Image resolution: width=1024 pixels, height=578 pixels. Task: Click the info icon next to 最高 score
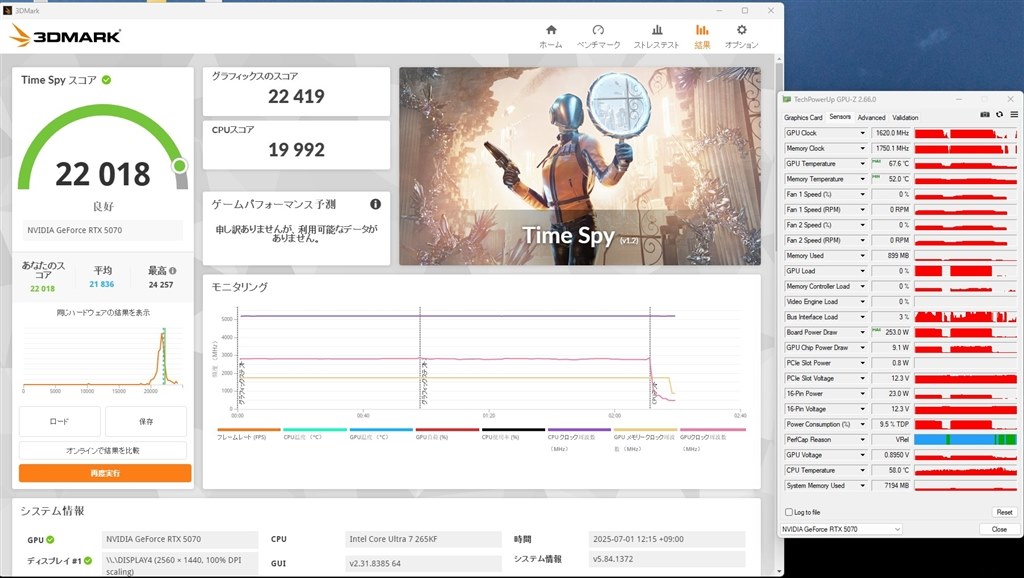[172, 270]
